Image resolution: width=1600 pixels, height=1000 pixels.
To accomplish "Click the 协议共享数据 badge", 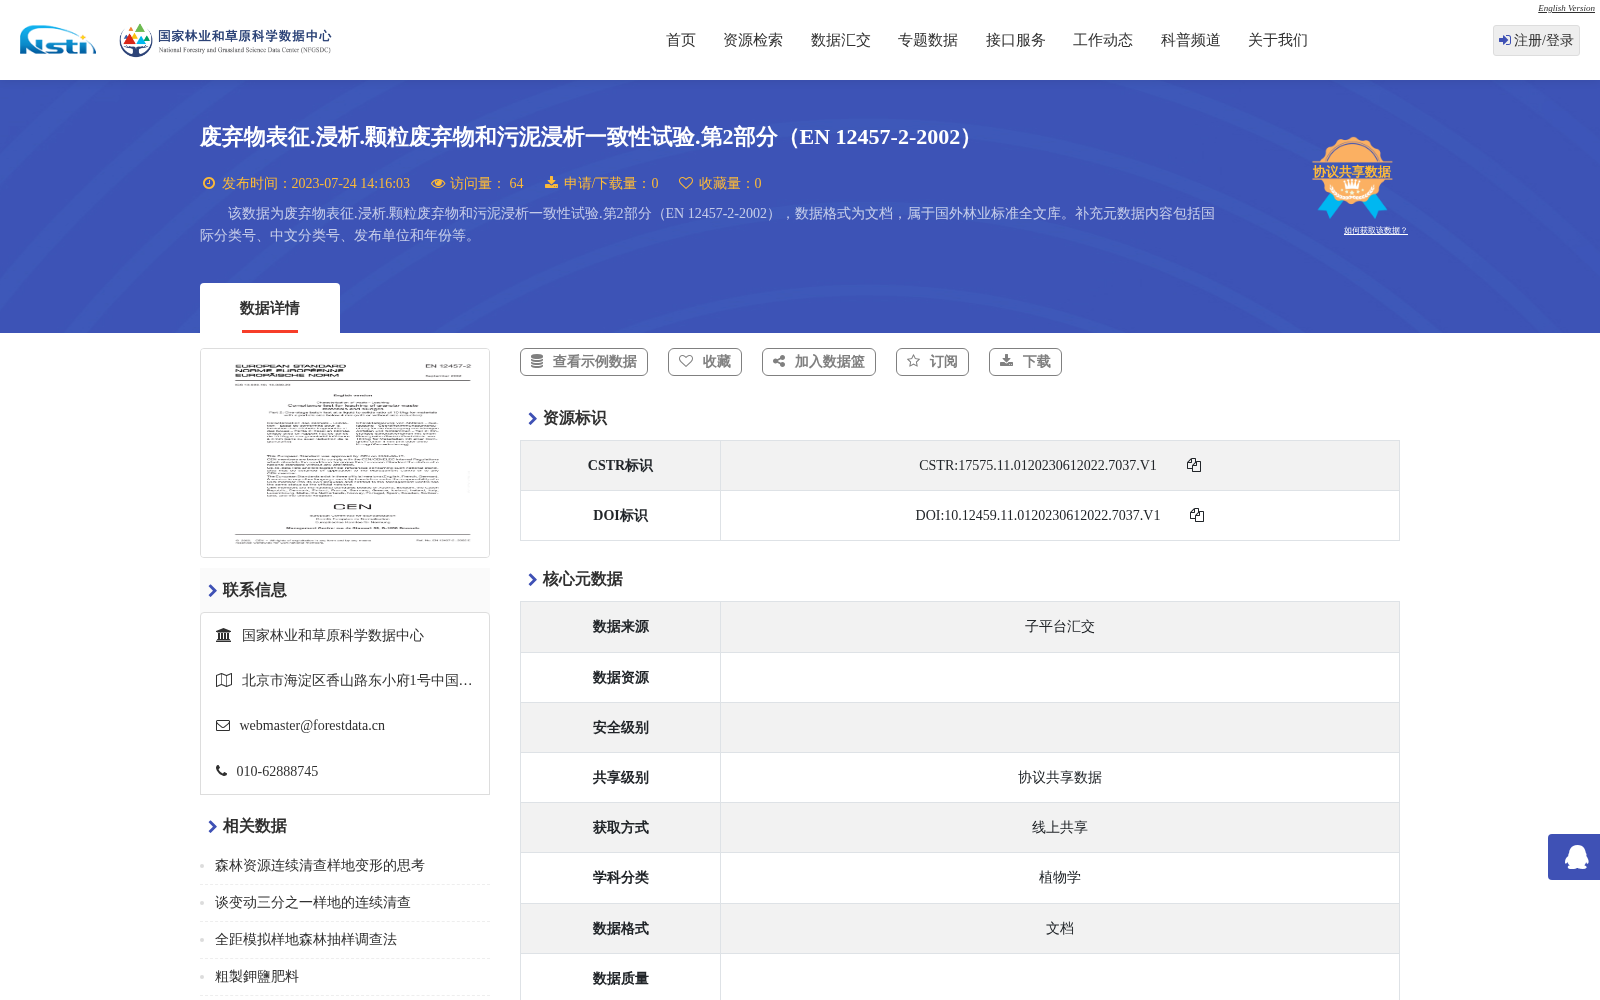I will pos(1352,177).
